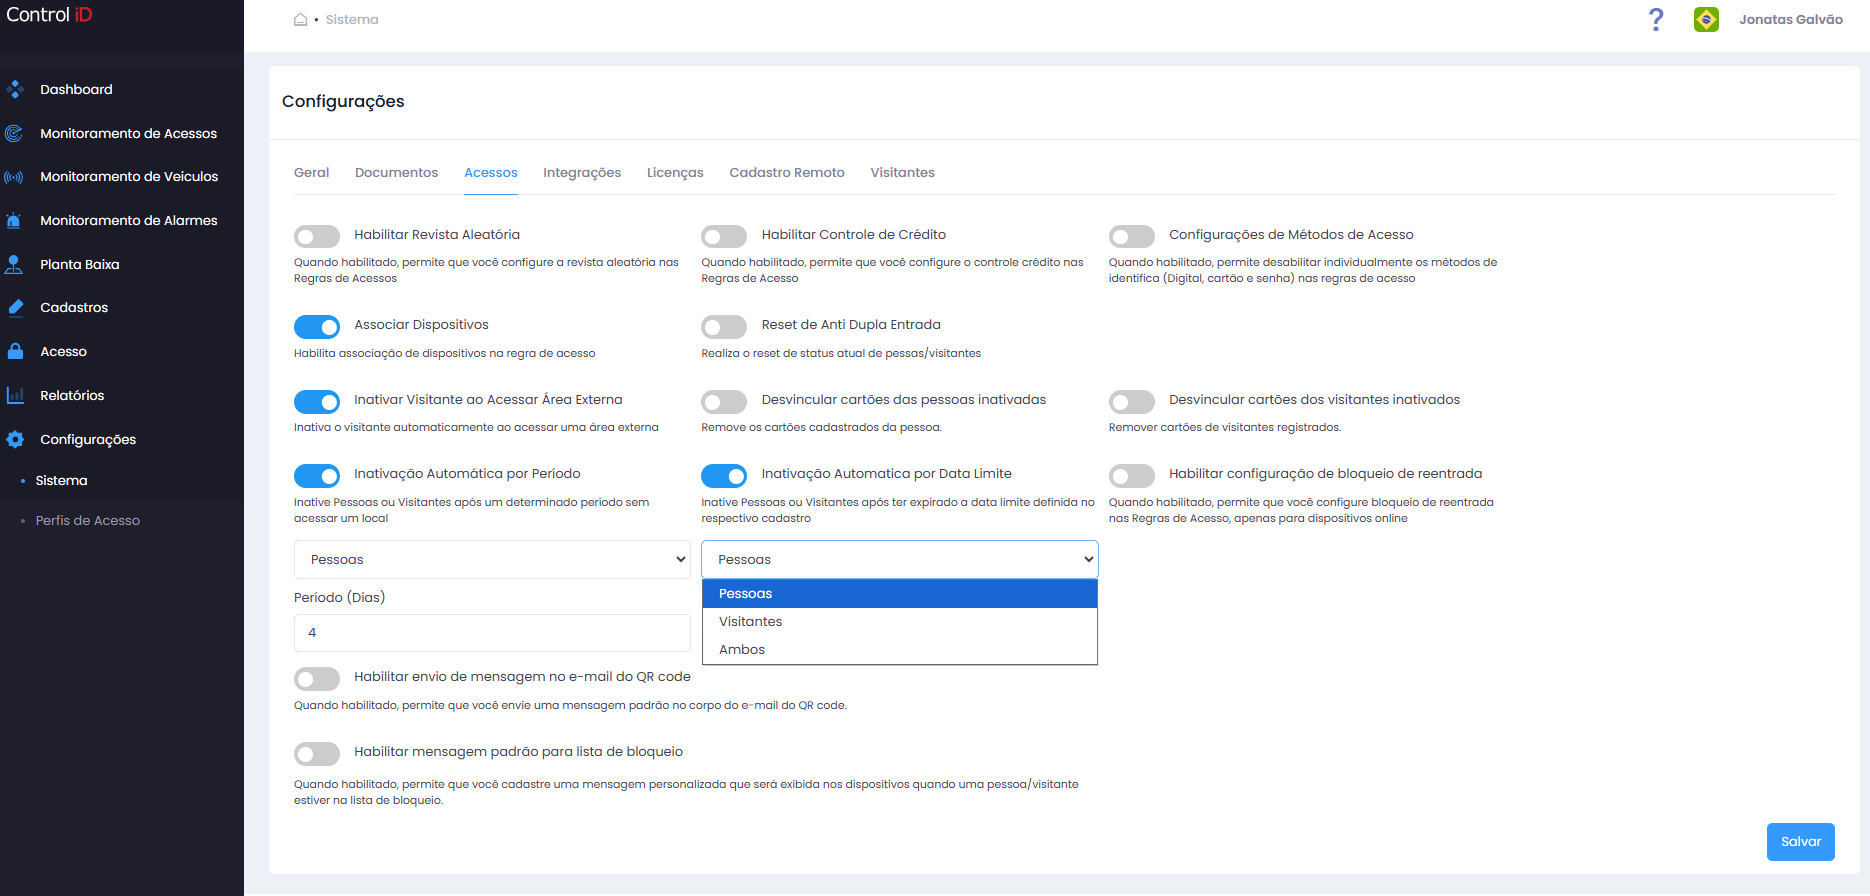
Task: Open the Visitantes tab
Action: point(902,173)
